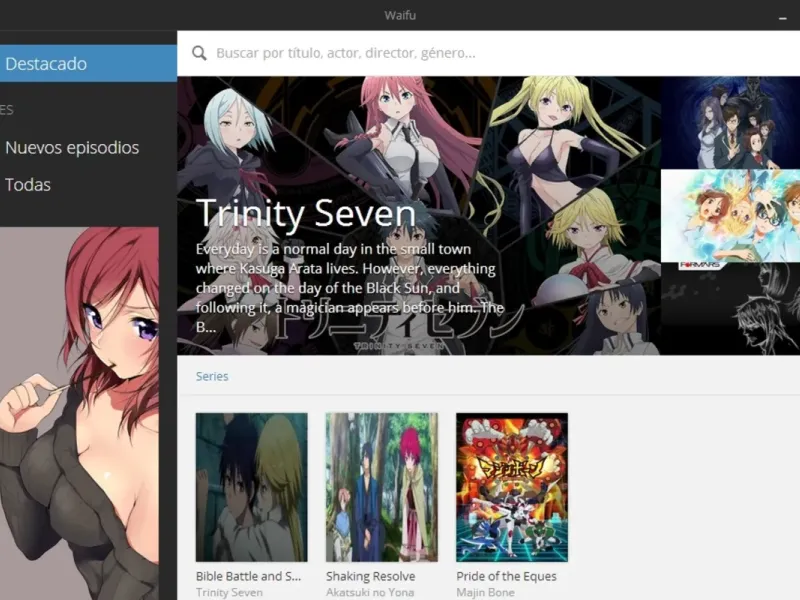Image resolution: width=800 pixels, height=600 pixels.
Task: Open the Trinity Seven featured banner title
Action: [x=306, y=213]
